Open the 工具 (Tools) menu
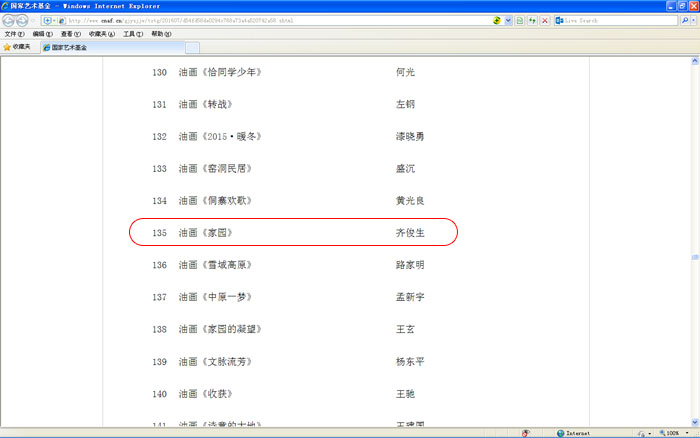Image resolution: width=700 pixels, height=438 pixels. click(133, 33)
